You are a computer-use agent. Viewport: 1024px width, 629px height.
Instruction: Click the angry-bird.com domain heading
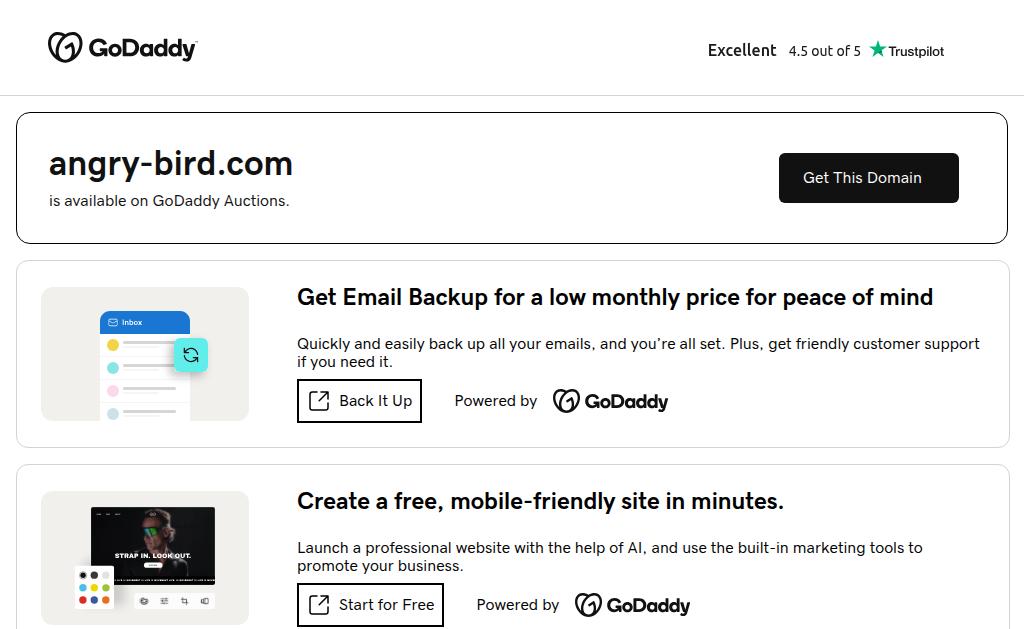[x=171, y=164]
